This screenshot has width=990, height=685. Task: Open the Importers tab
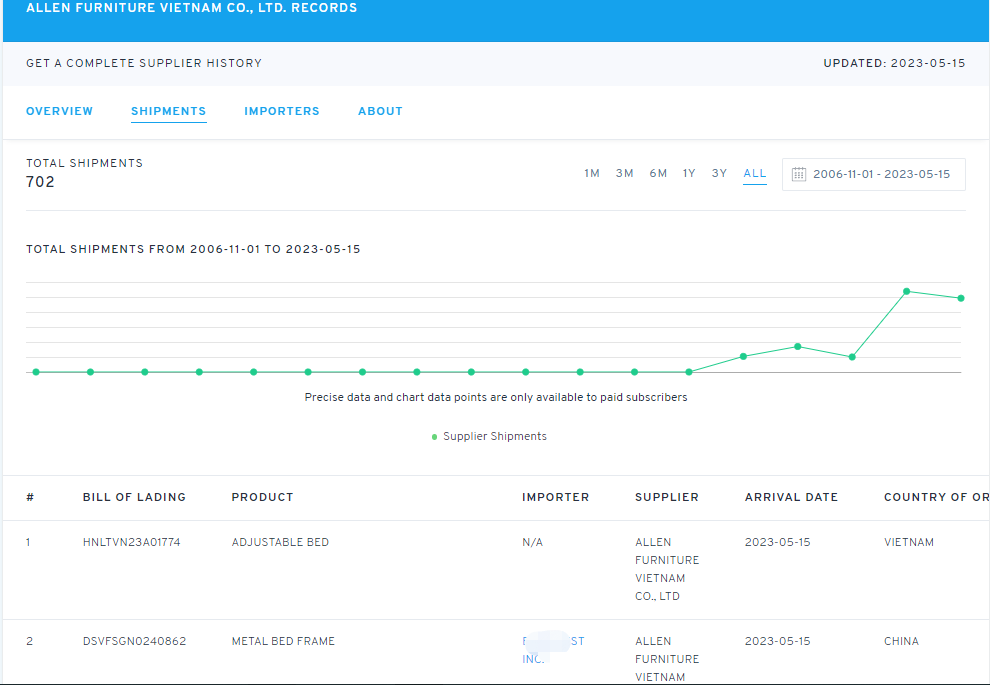point(282,111)
